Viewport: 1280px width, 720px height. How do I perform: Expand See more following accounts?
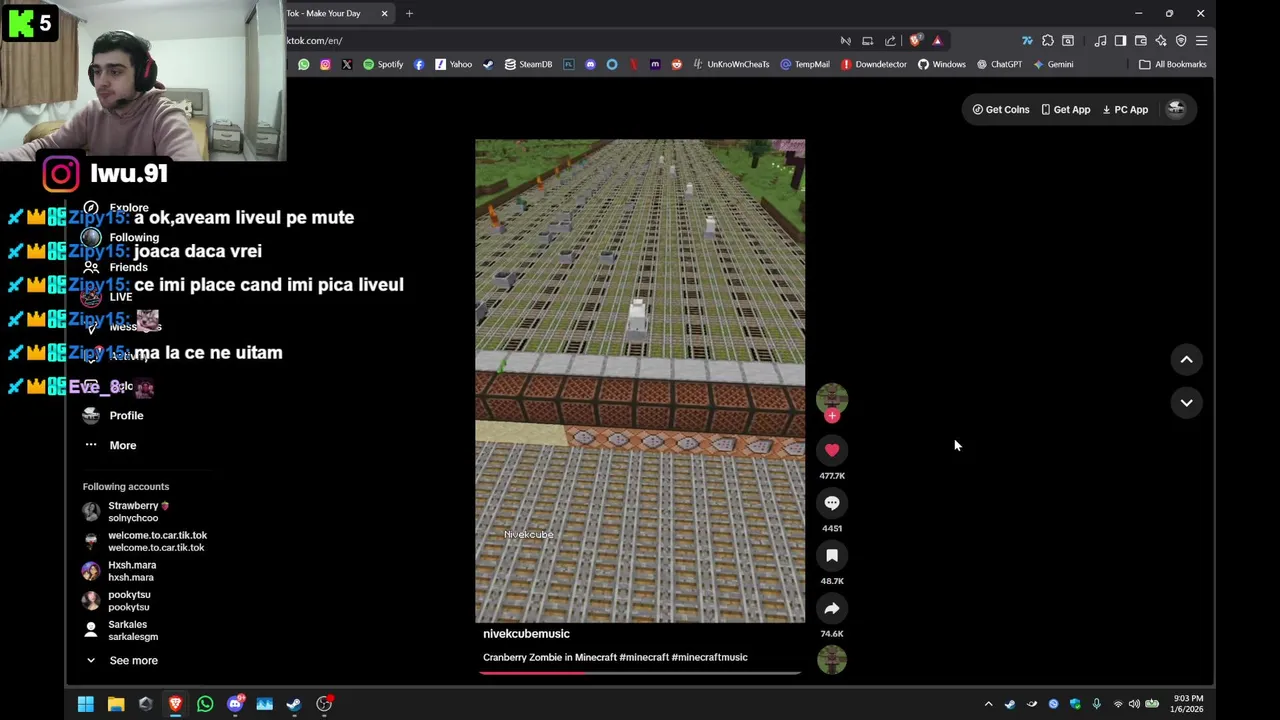point(121,660)
